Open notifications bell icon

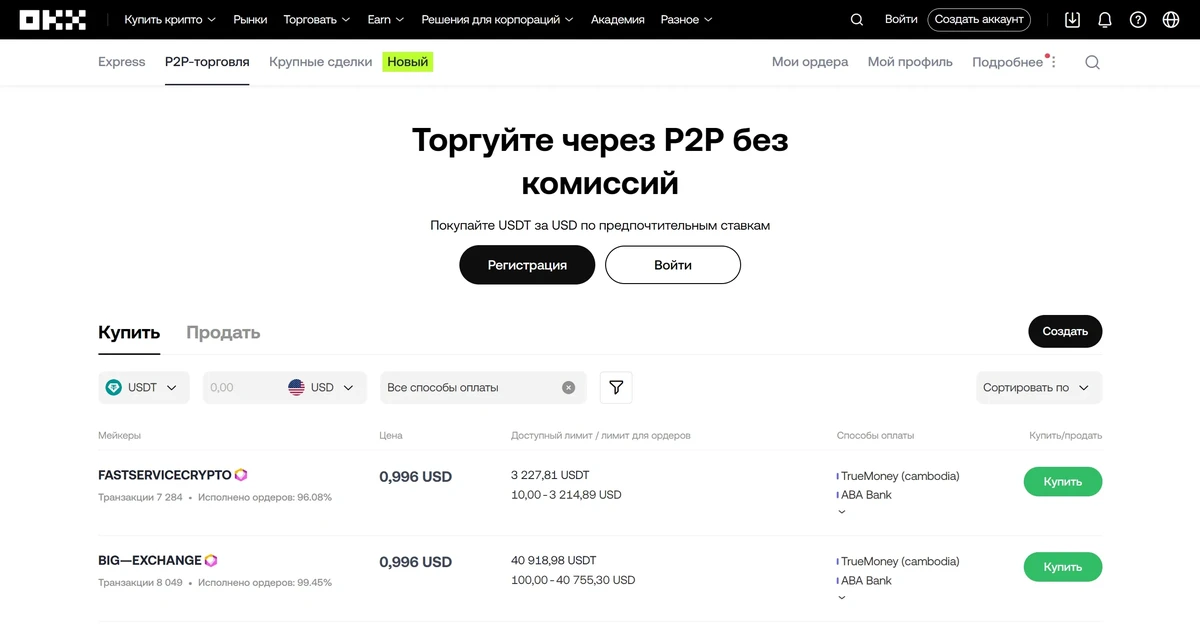[x=1105, y=20]
